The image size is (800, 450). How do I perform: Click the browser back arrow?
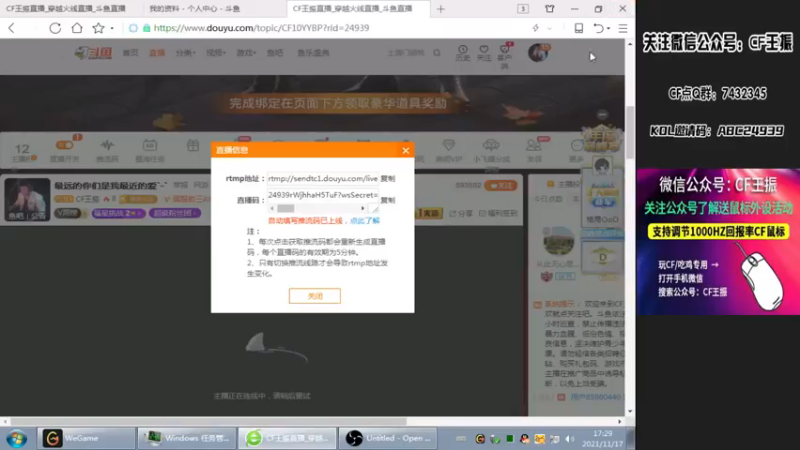tap(12, 28)
